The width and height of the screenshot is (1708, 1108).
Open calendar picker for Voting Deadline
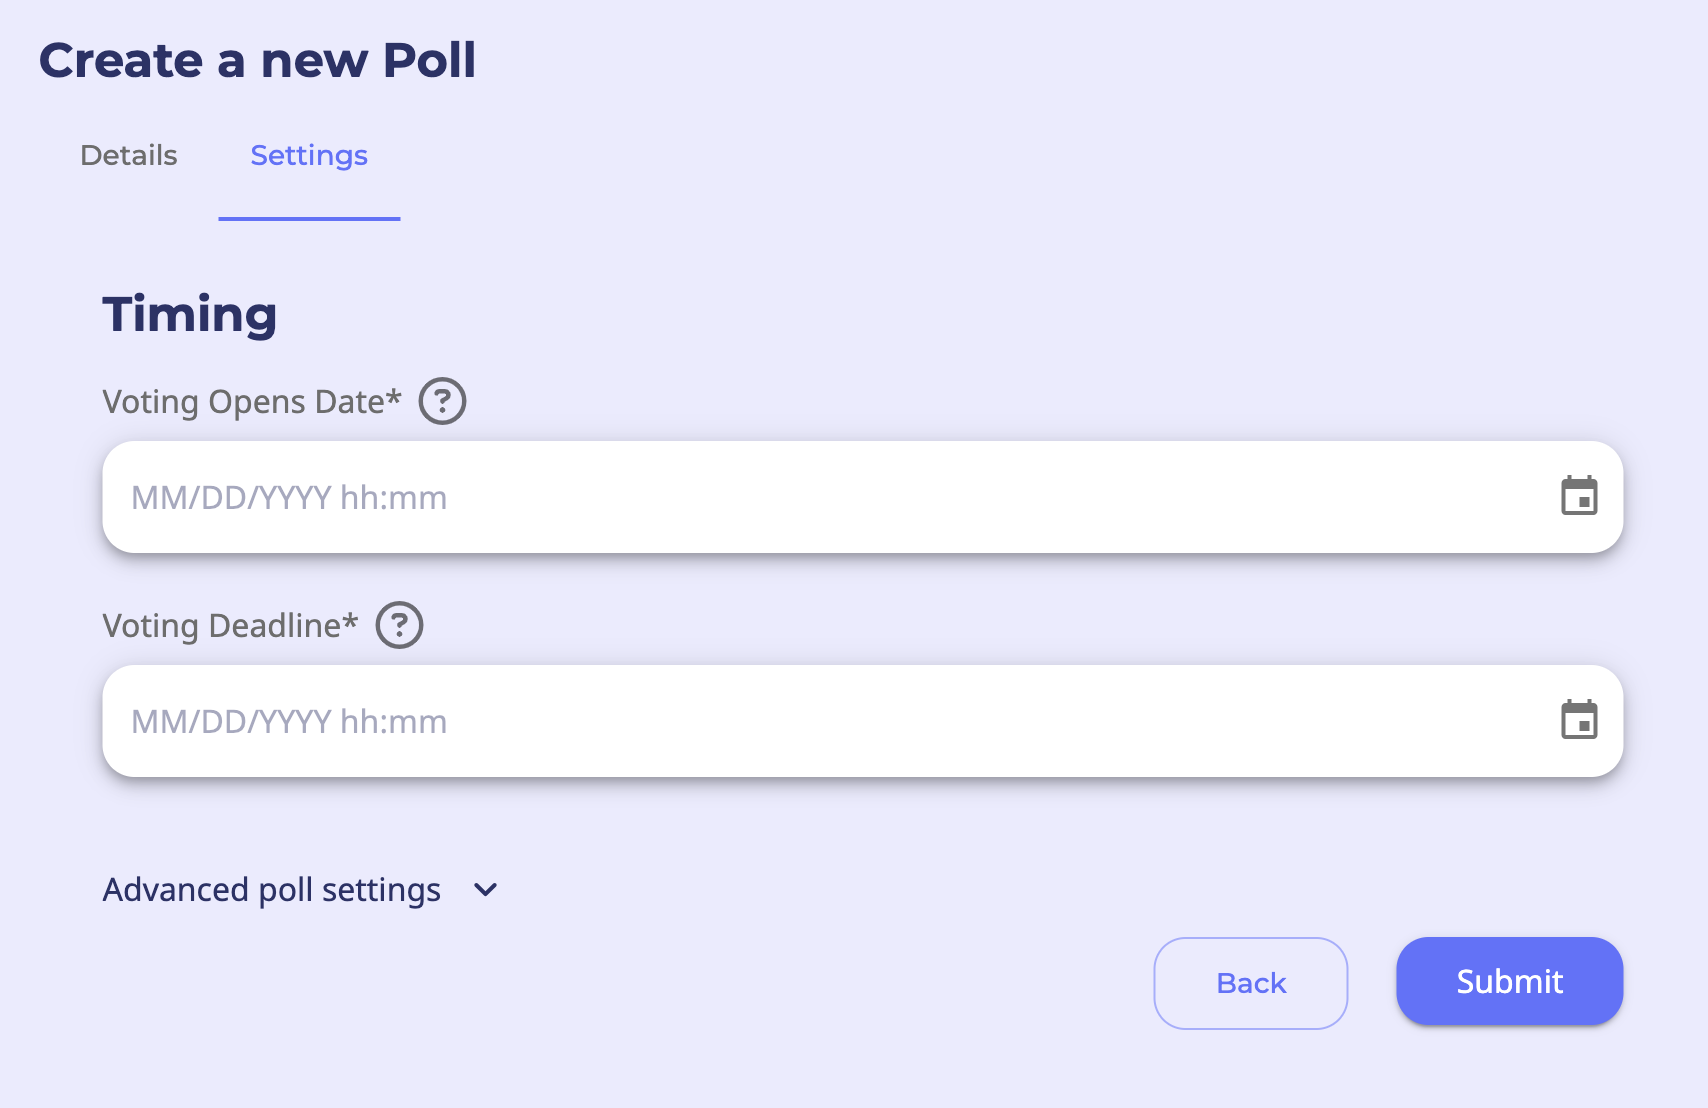1579,720
